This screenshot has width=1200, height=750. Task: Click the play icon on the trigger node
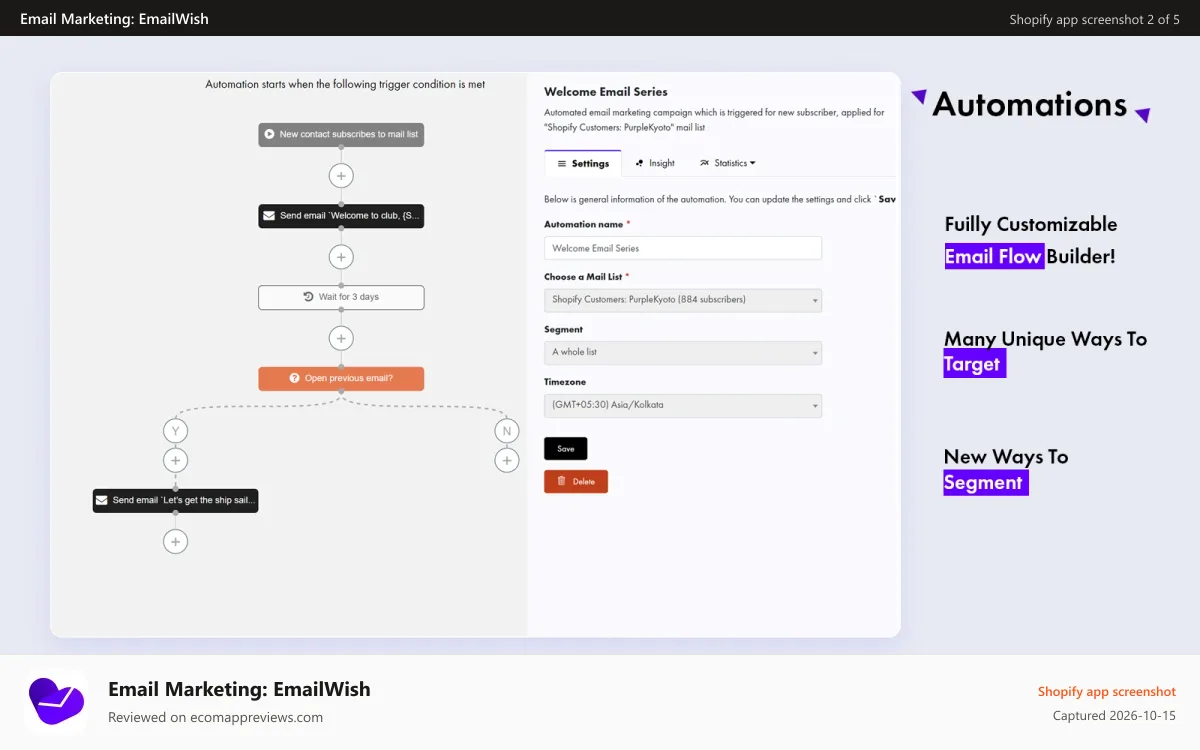269,134
